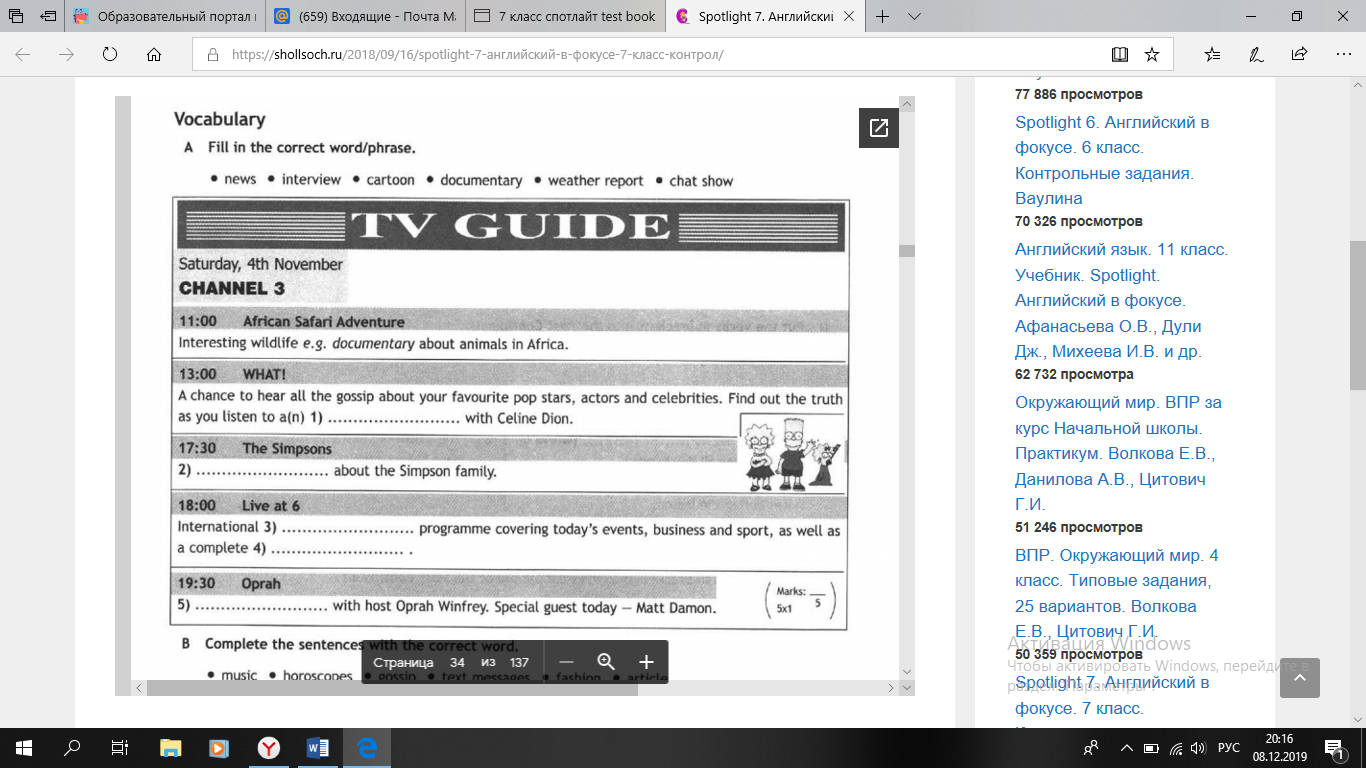Switch to 7 класс спотлайт test book tab

(566, 16)
